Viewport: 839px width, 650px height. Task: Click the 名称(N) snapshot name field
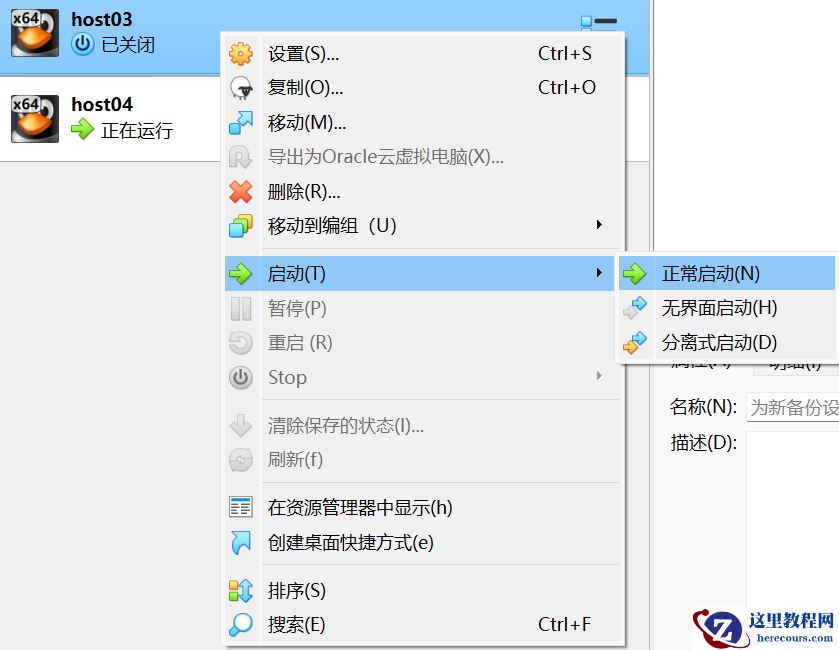[x=792, y=408]
